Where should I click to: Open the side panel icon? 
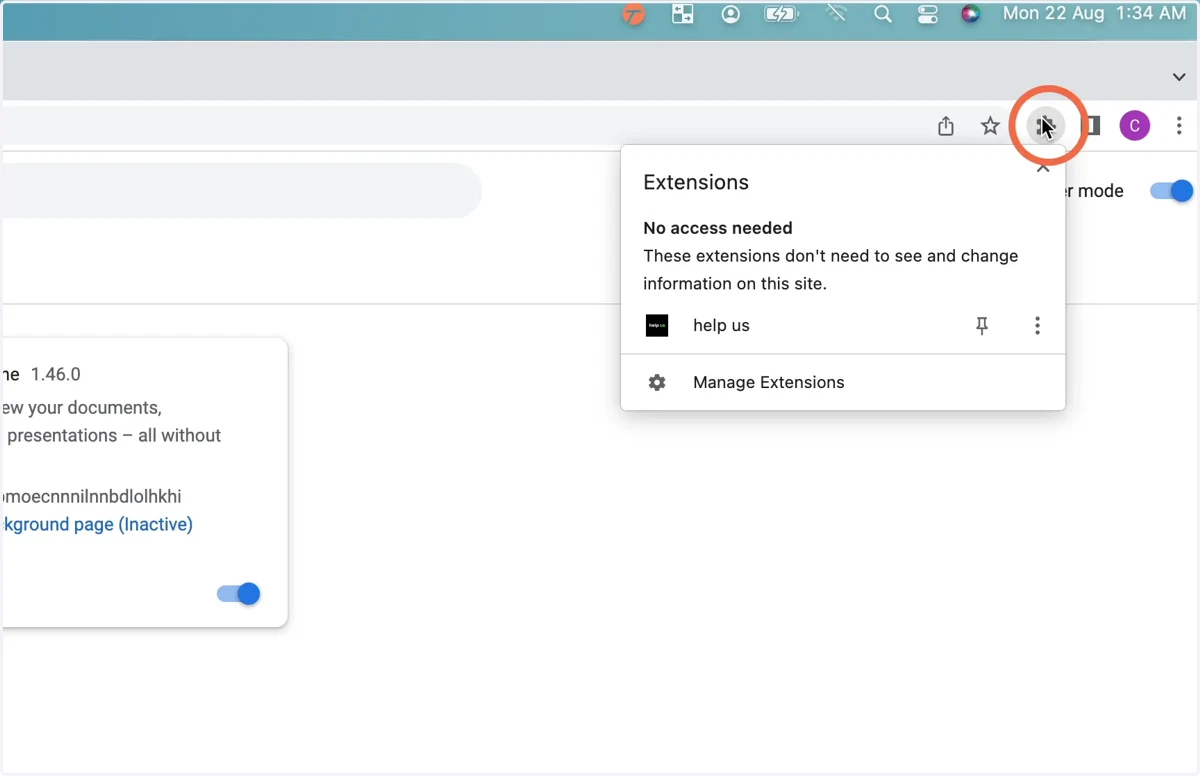pyautogui.click(x=1093, y=126)
